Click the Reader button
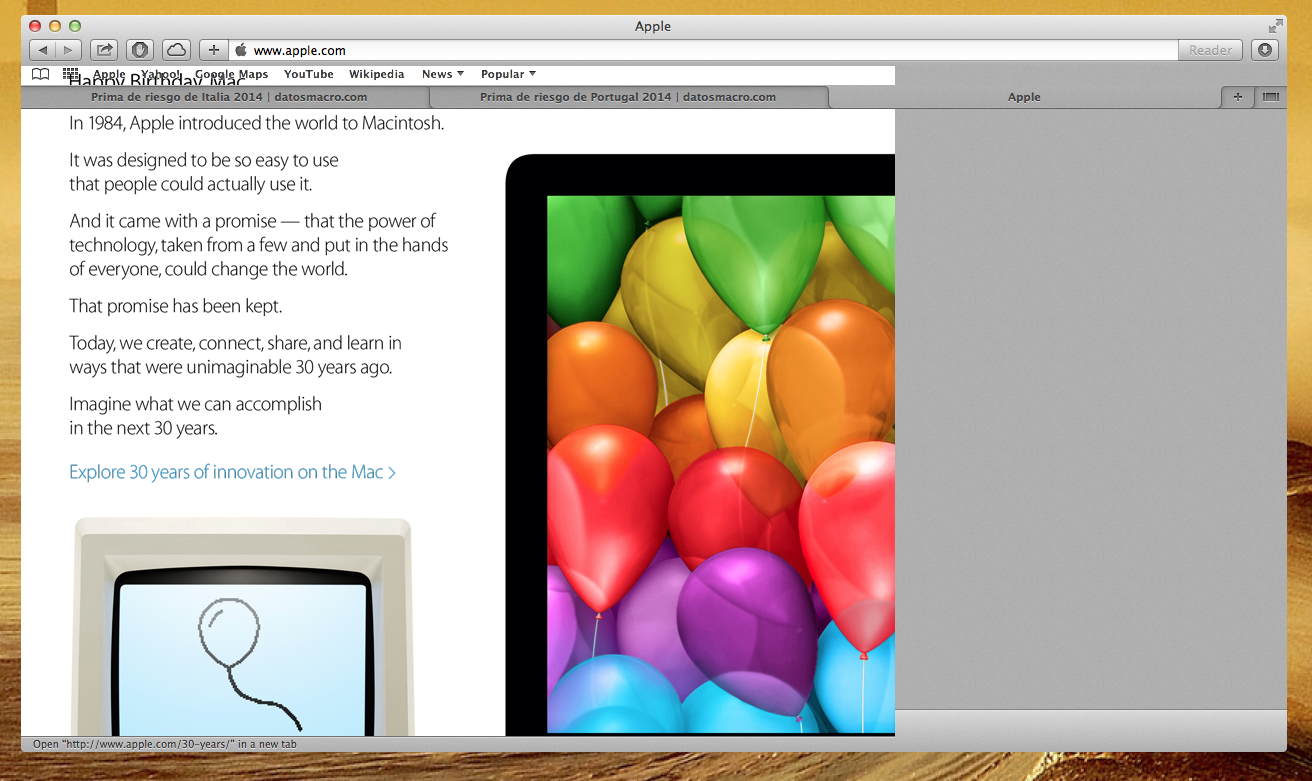This screenshot has width=1312, height=781. click(1211, 50)
